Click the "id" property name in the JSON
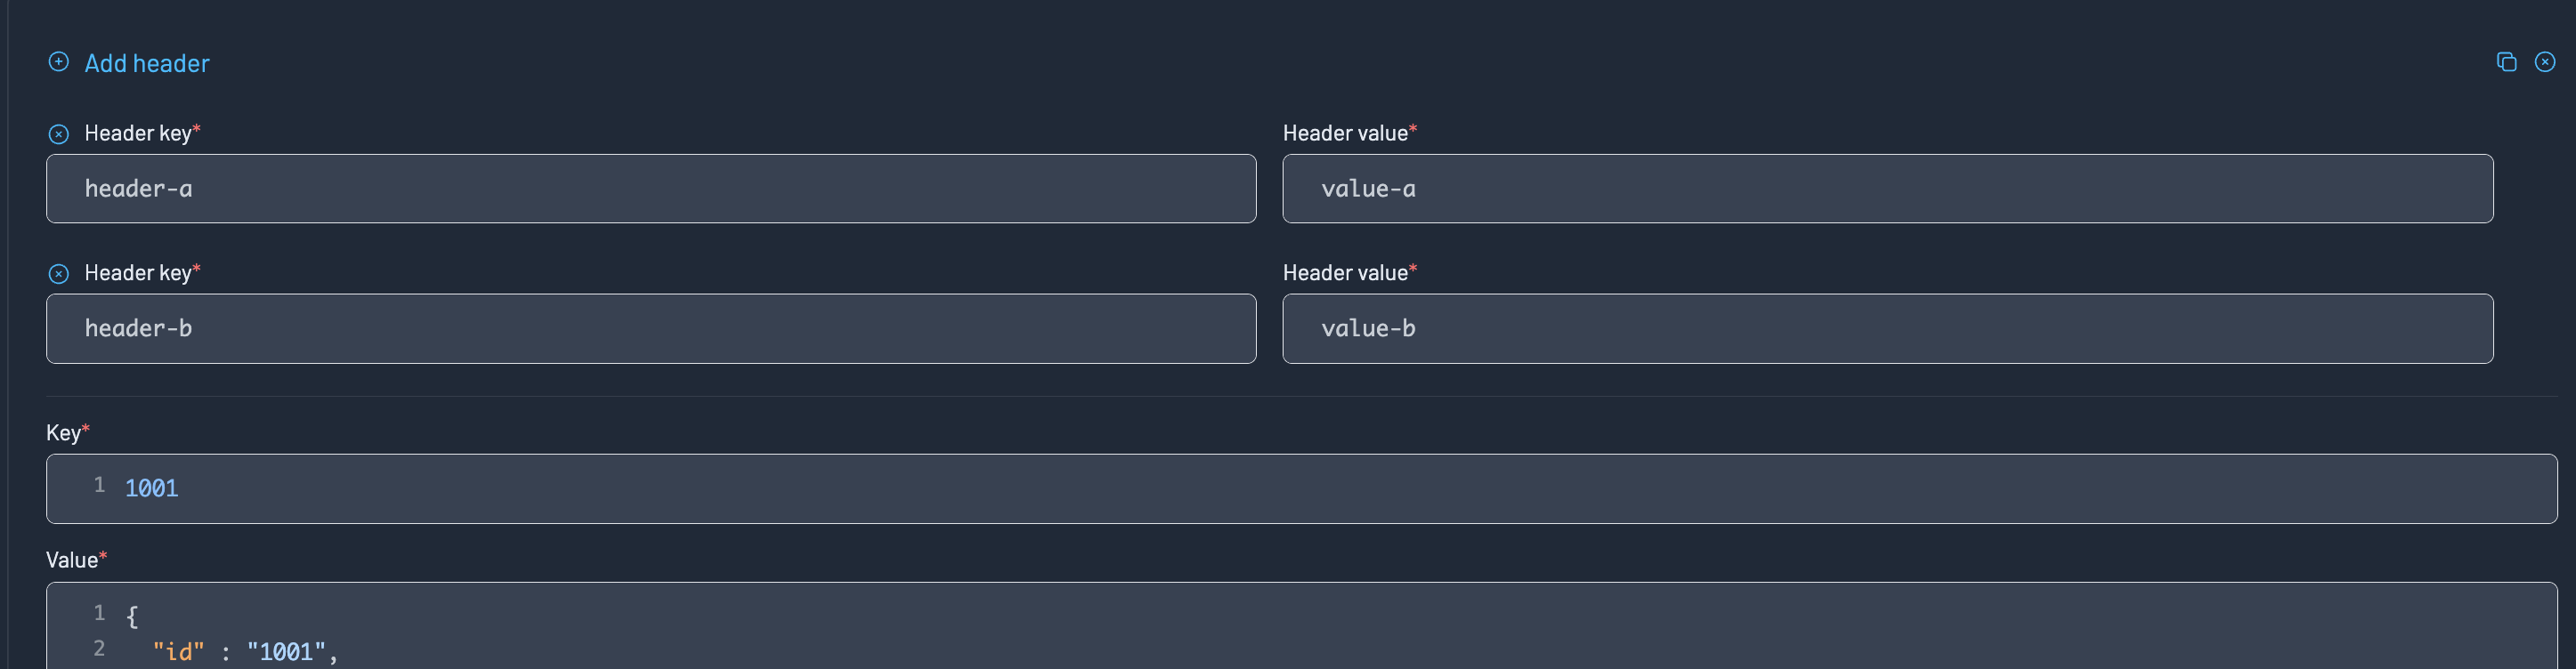 pos(178,652)
